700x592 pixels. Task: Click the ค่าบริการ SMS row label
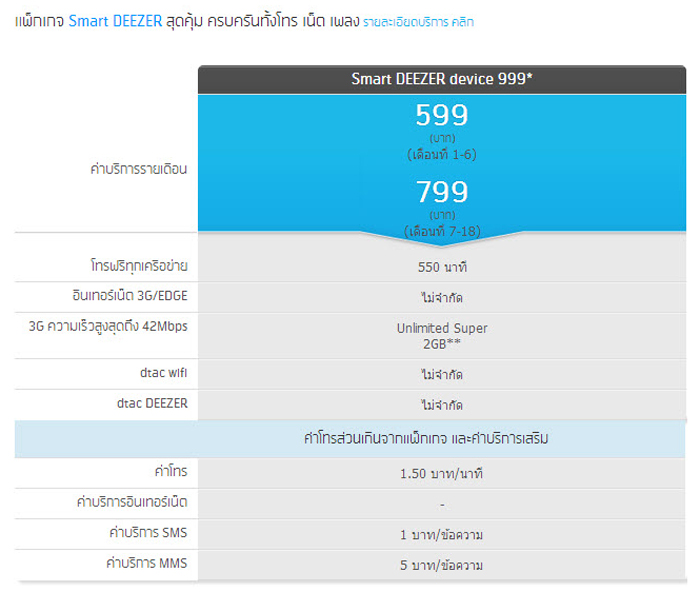coord(146,533)
